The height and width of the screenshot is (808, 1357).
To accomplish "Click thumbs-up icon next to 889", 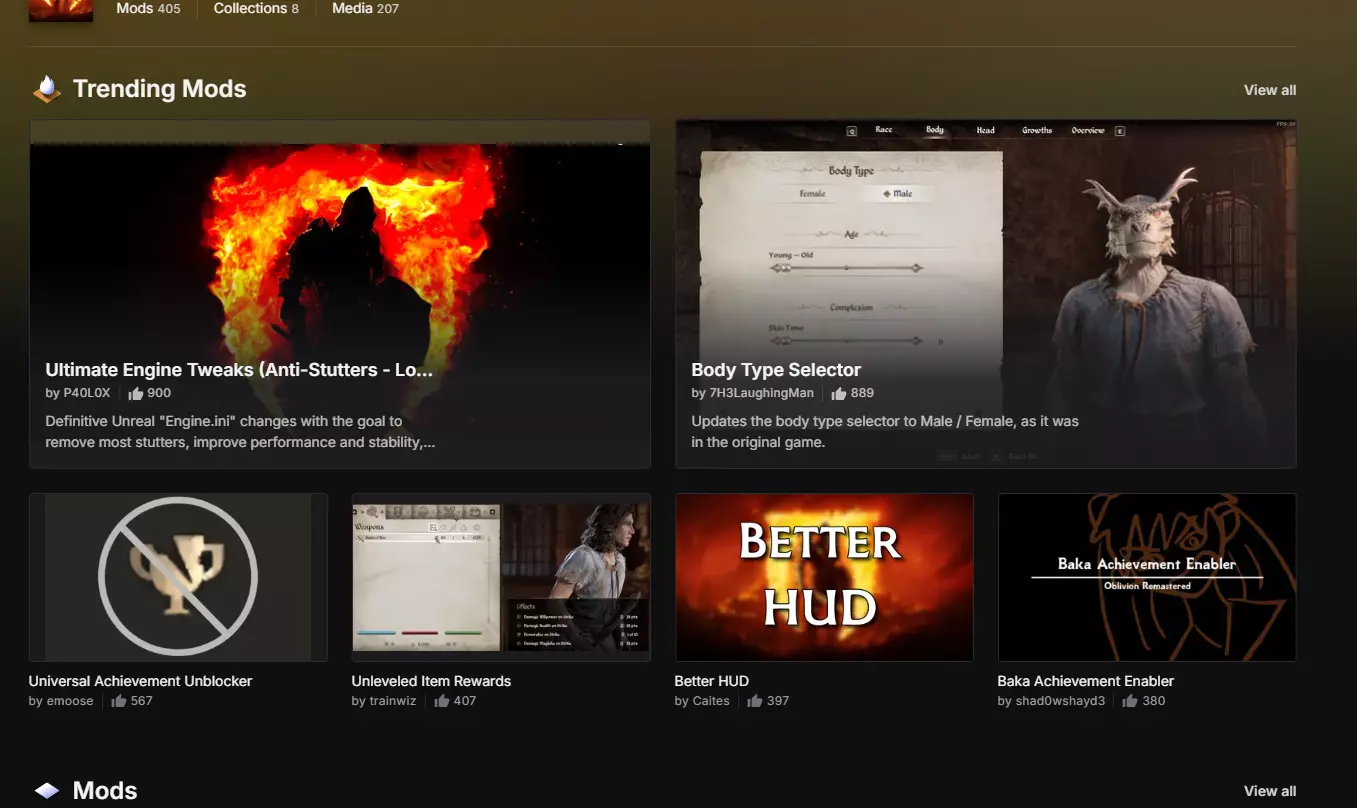I will coord(839,393).
